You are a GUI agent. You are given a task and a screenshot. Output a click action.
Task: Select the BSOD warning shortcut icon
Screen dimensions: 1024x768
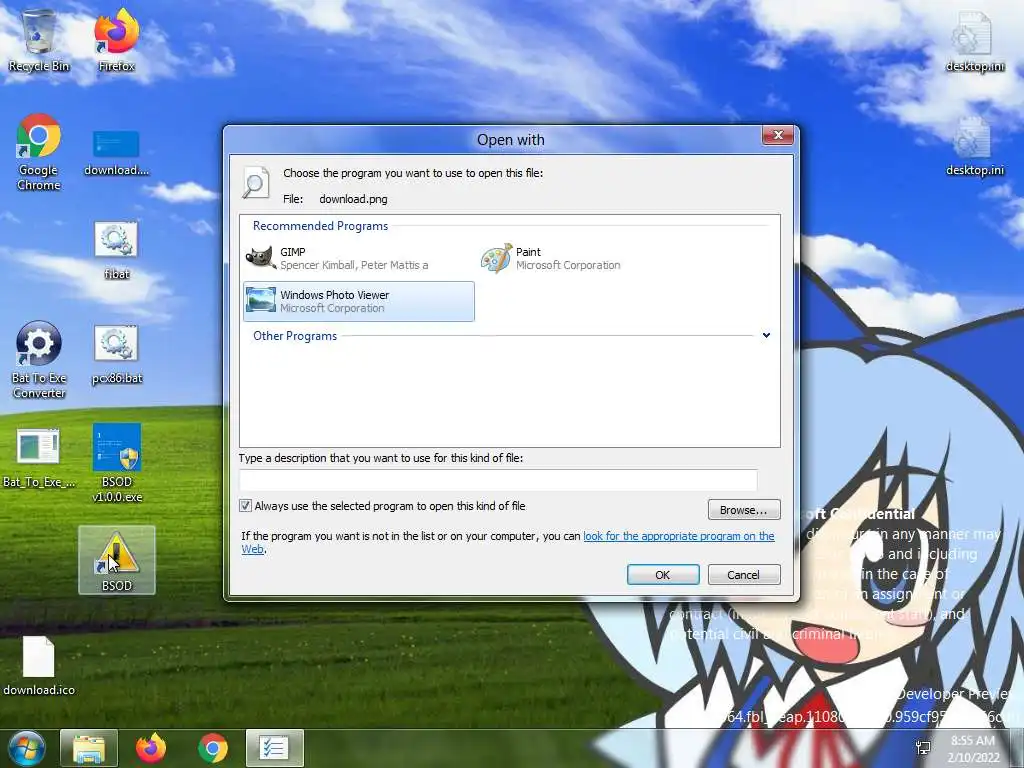[x=116, y=560]
